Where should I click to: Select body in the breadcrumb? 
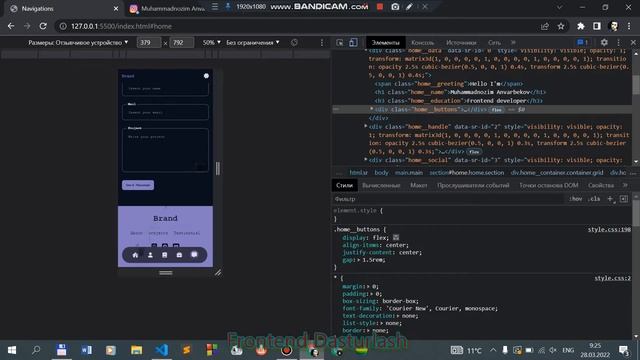coord(381,173)
